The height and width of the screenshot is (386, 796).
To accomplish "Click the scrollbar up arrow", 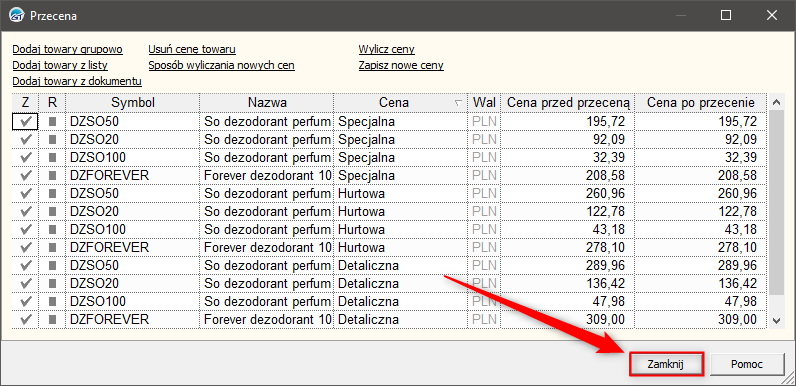I will 776,103.
